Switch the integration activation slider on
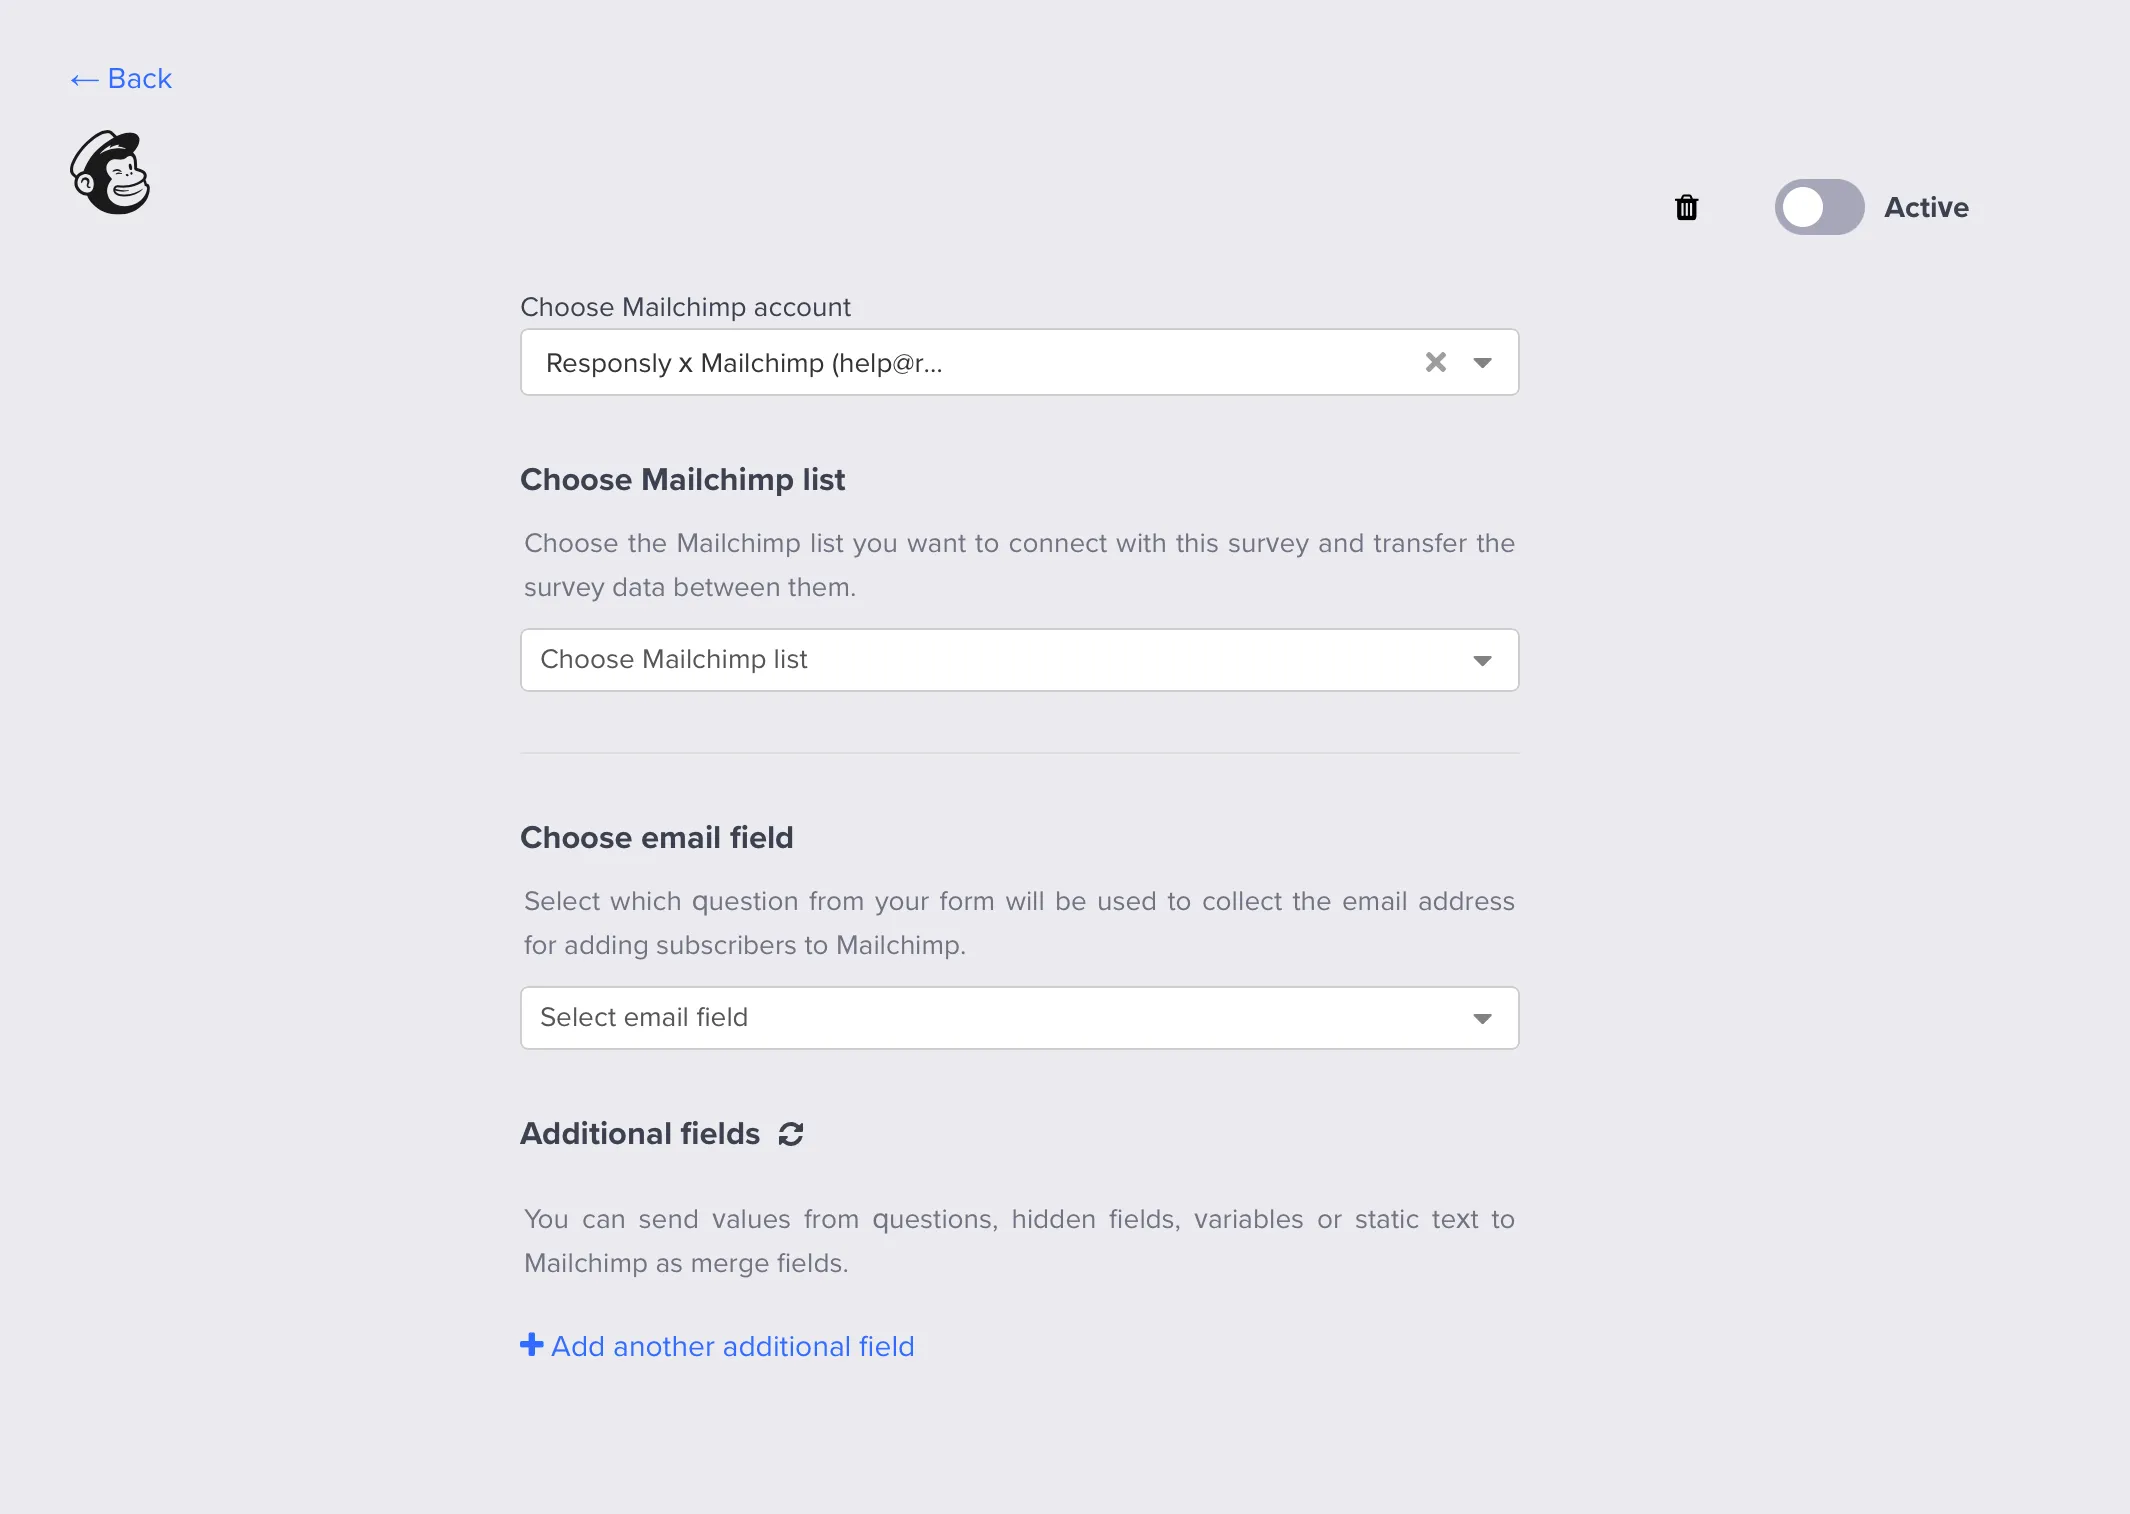Screen dimensions: 2130x1514 [1819, 207]
